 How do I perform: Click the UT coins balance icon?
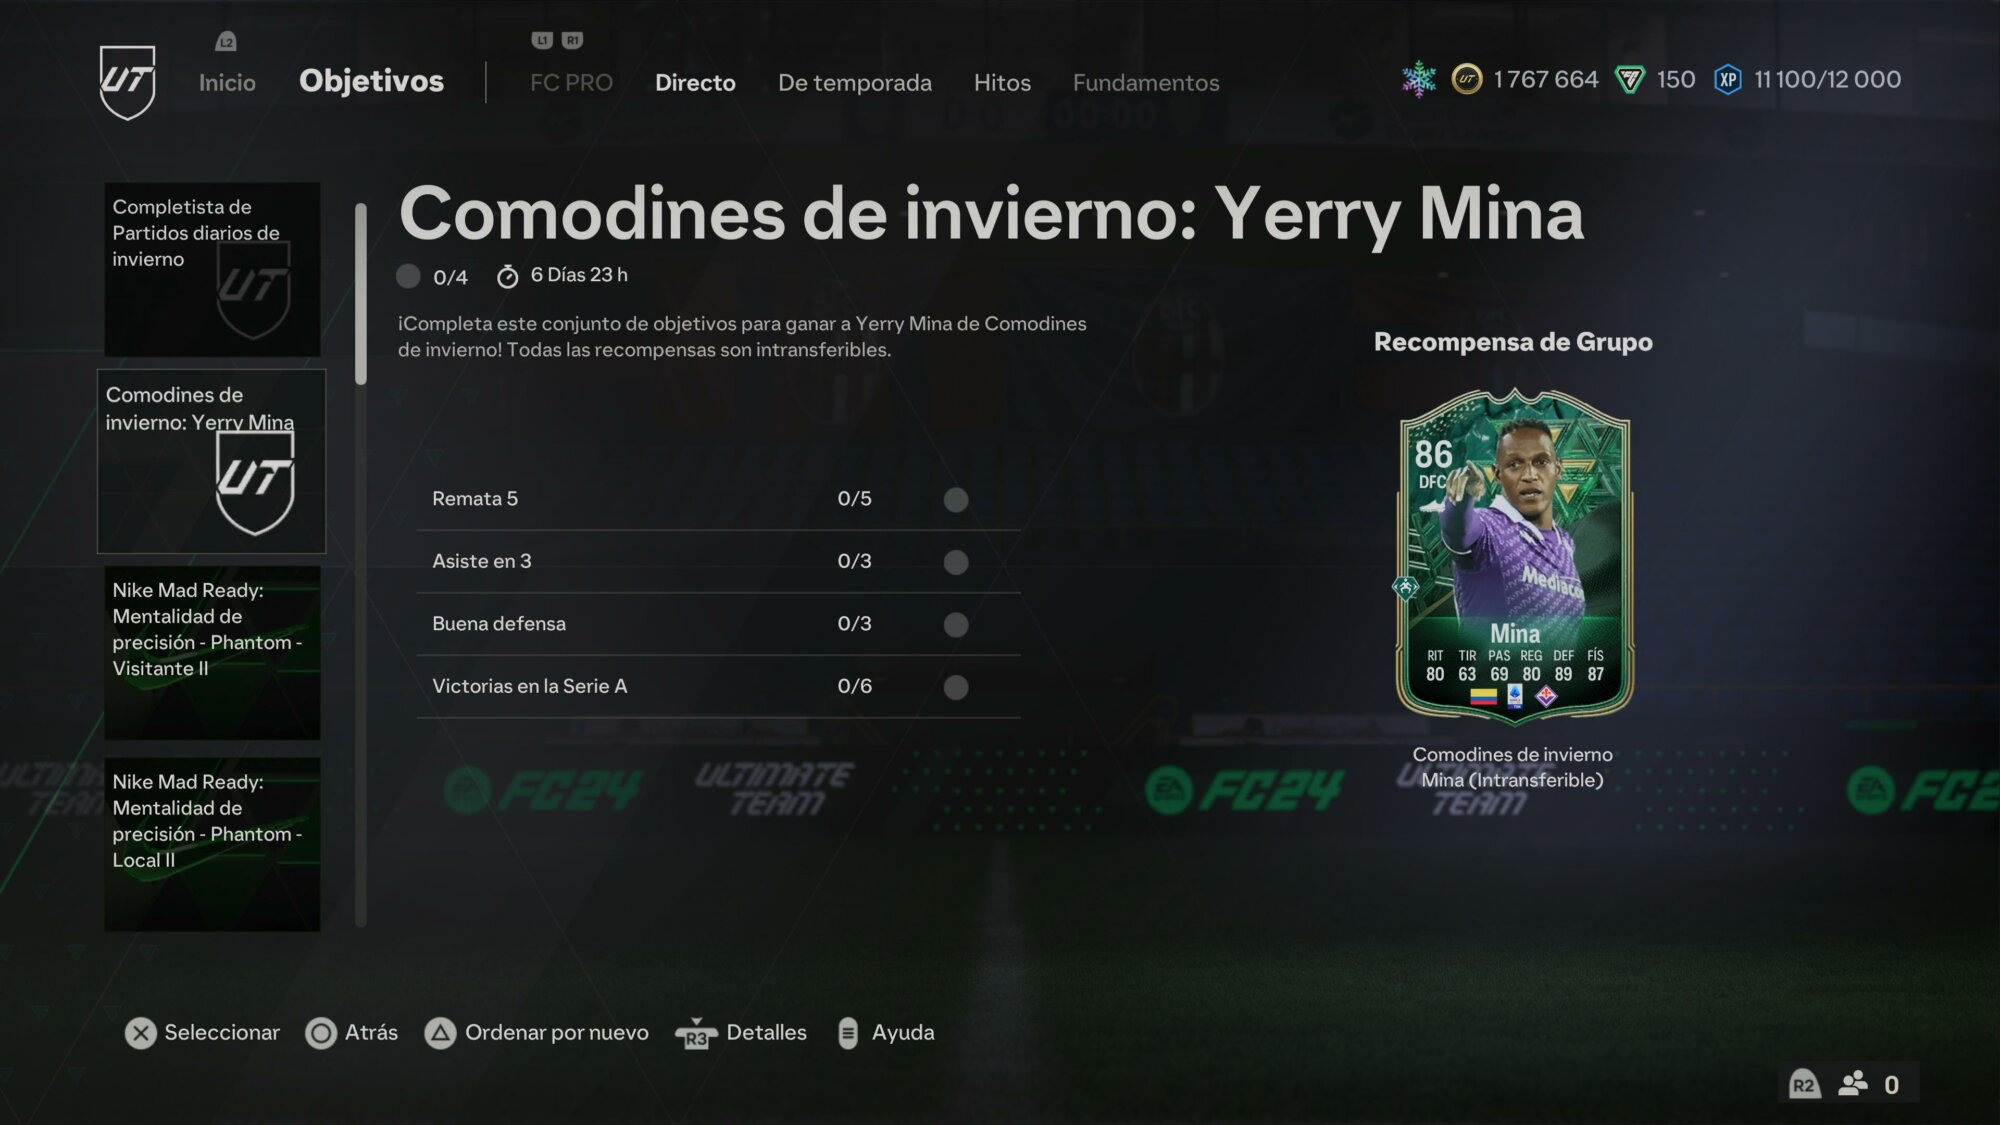point(1467,80)
